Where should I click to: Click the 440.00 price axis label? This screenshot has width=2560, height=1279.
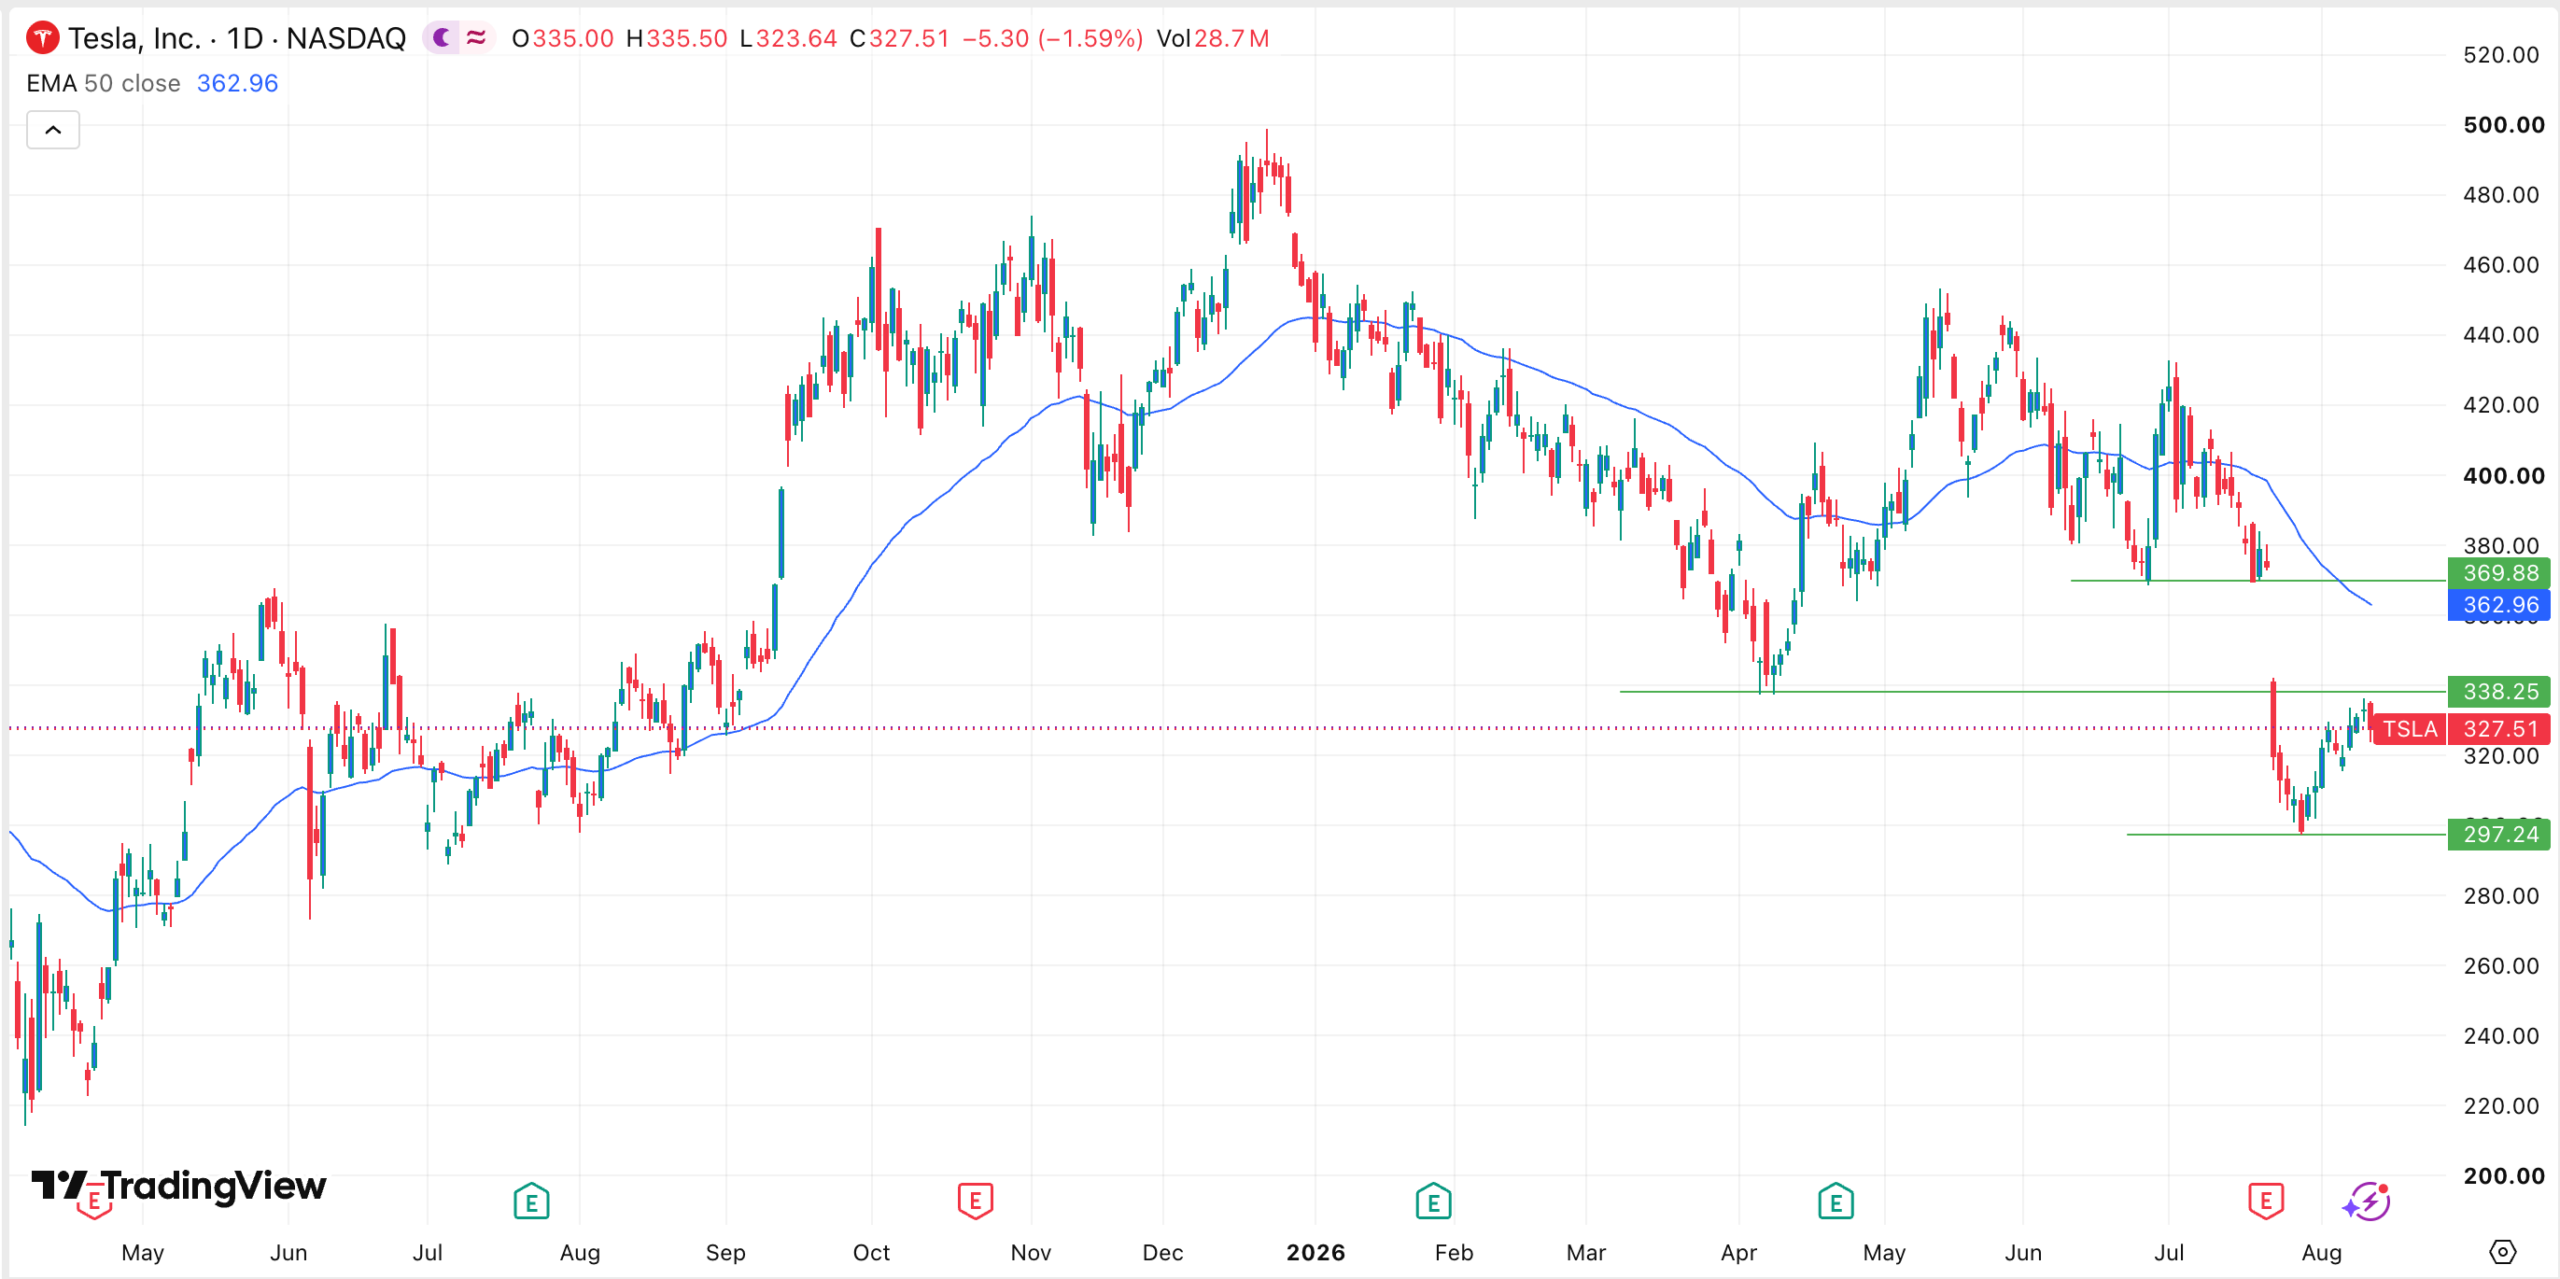pyautogui.click(x=2501, y=335)
